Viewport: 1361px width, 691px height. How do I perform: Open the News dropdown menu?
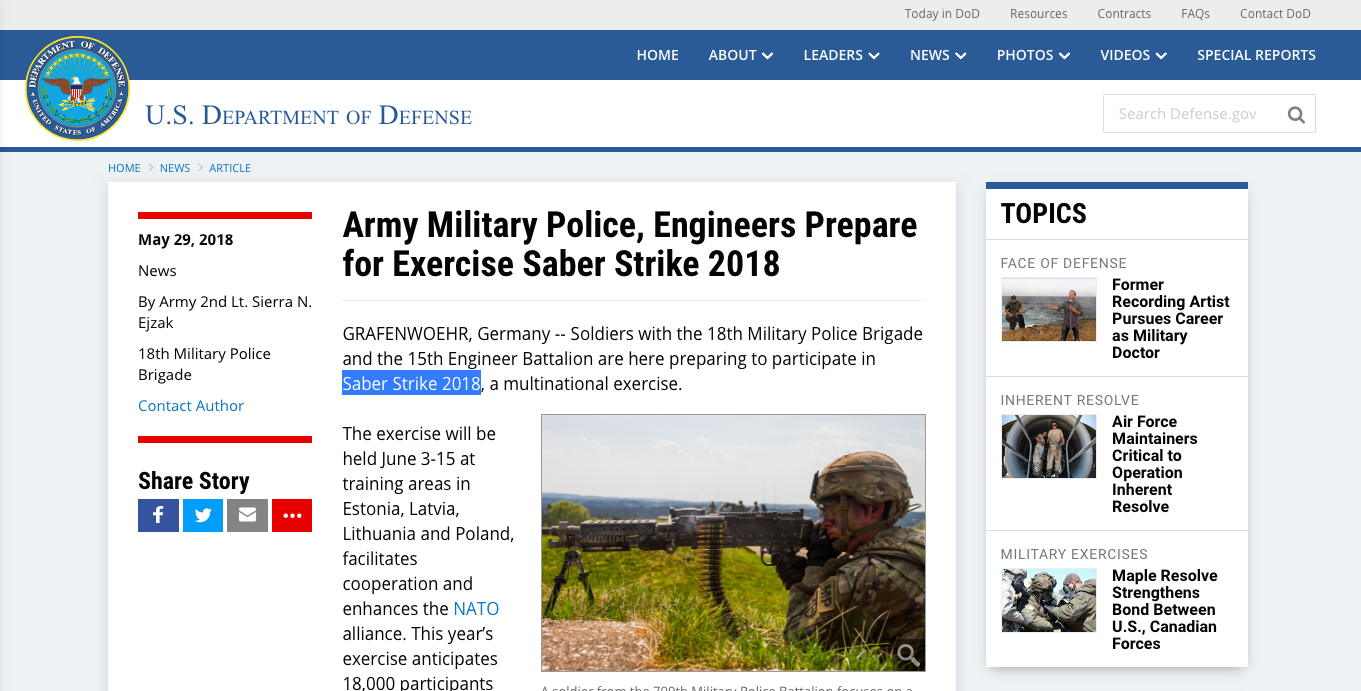937,55
